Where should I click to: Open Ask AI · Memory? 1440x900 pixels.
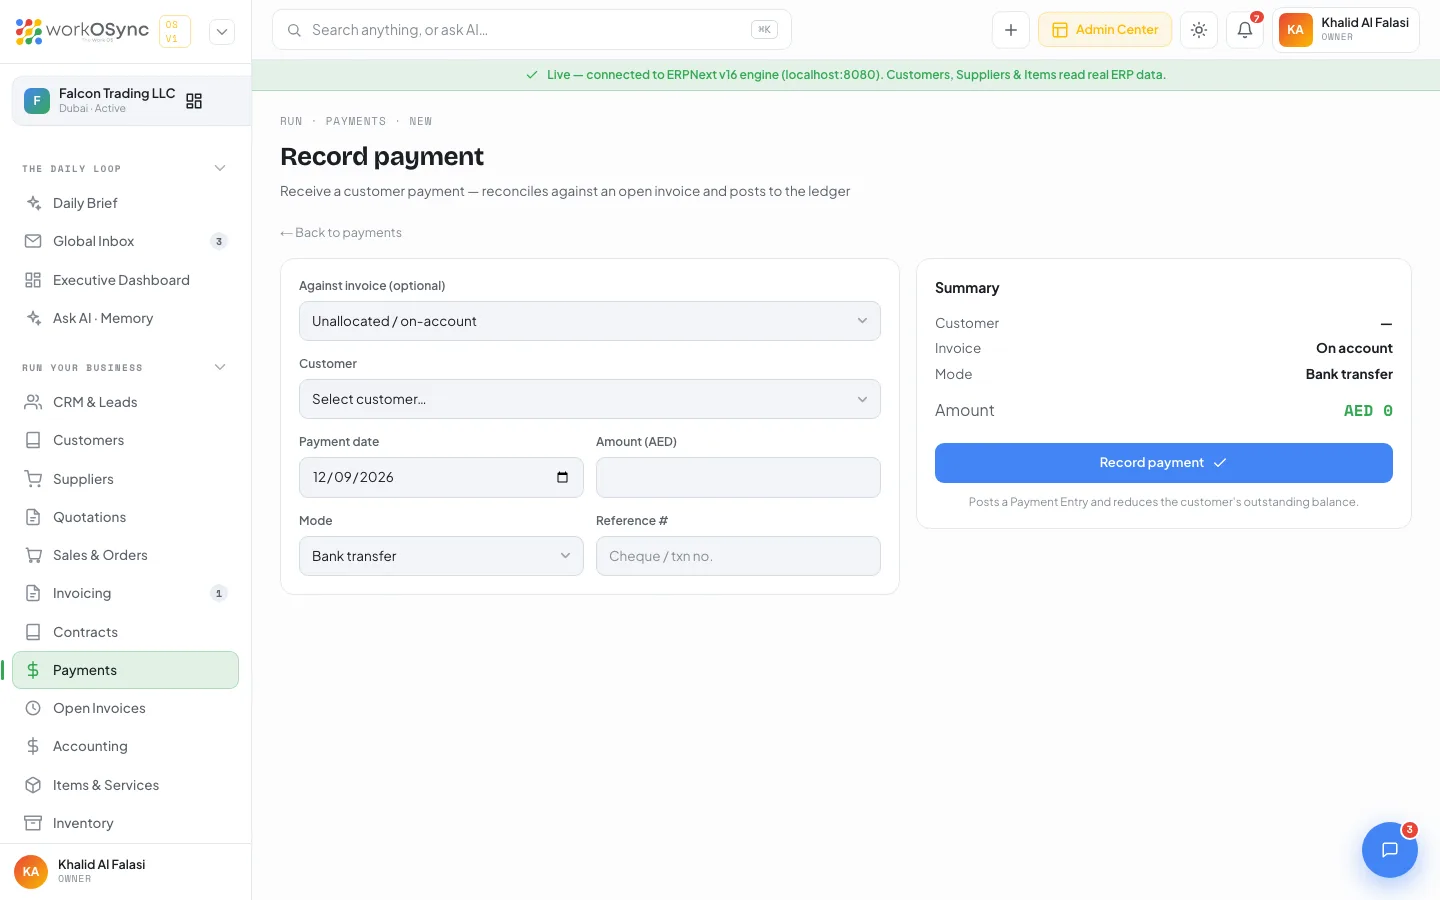coord(125,318)
